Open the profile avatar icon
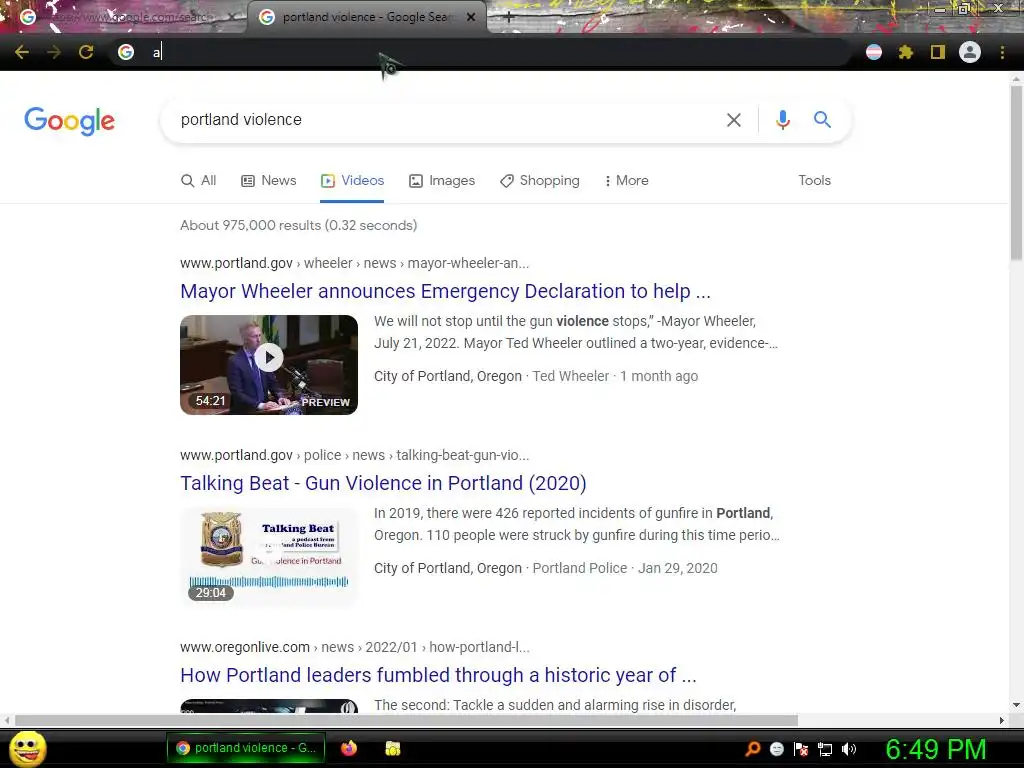This screenshot has width=1024, height=768. click(970, 52)
